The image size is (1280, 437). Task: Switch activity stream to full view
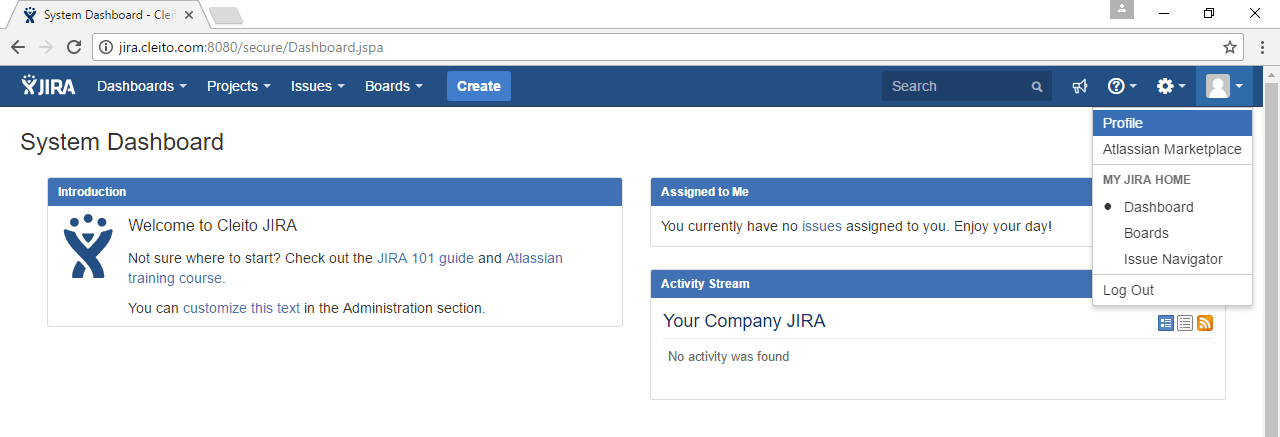(x=1166, y=323)
